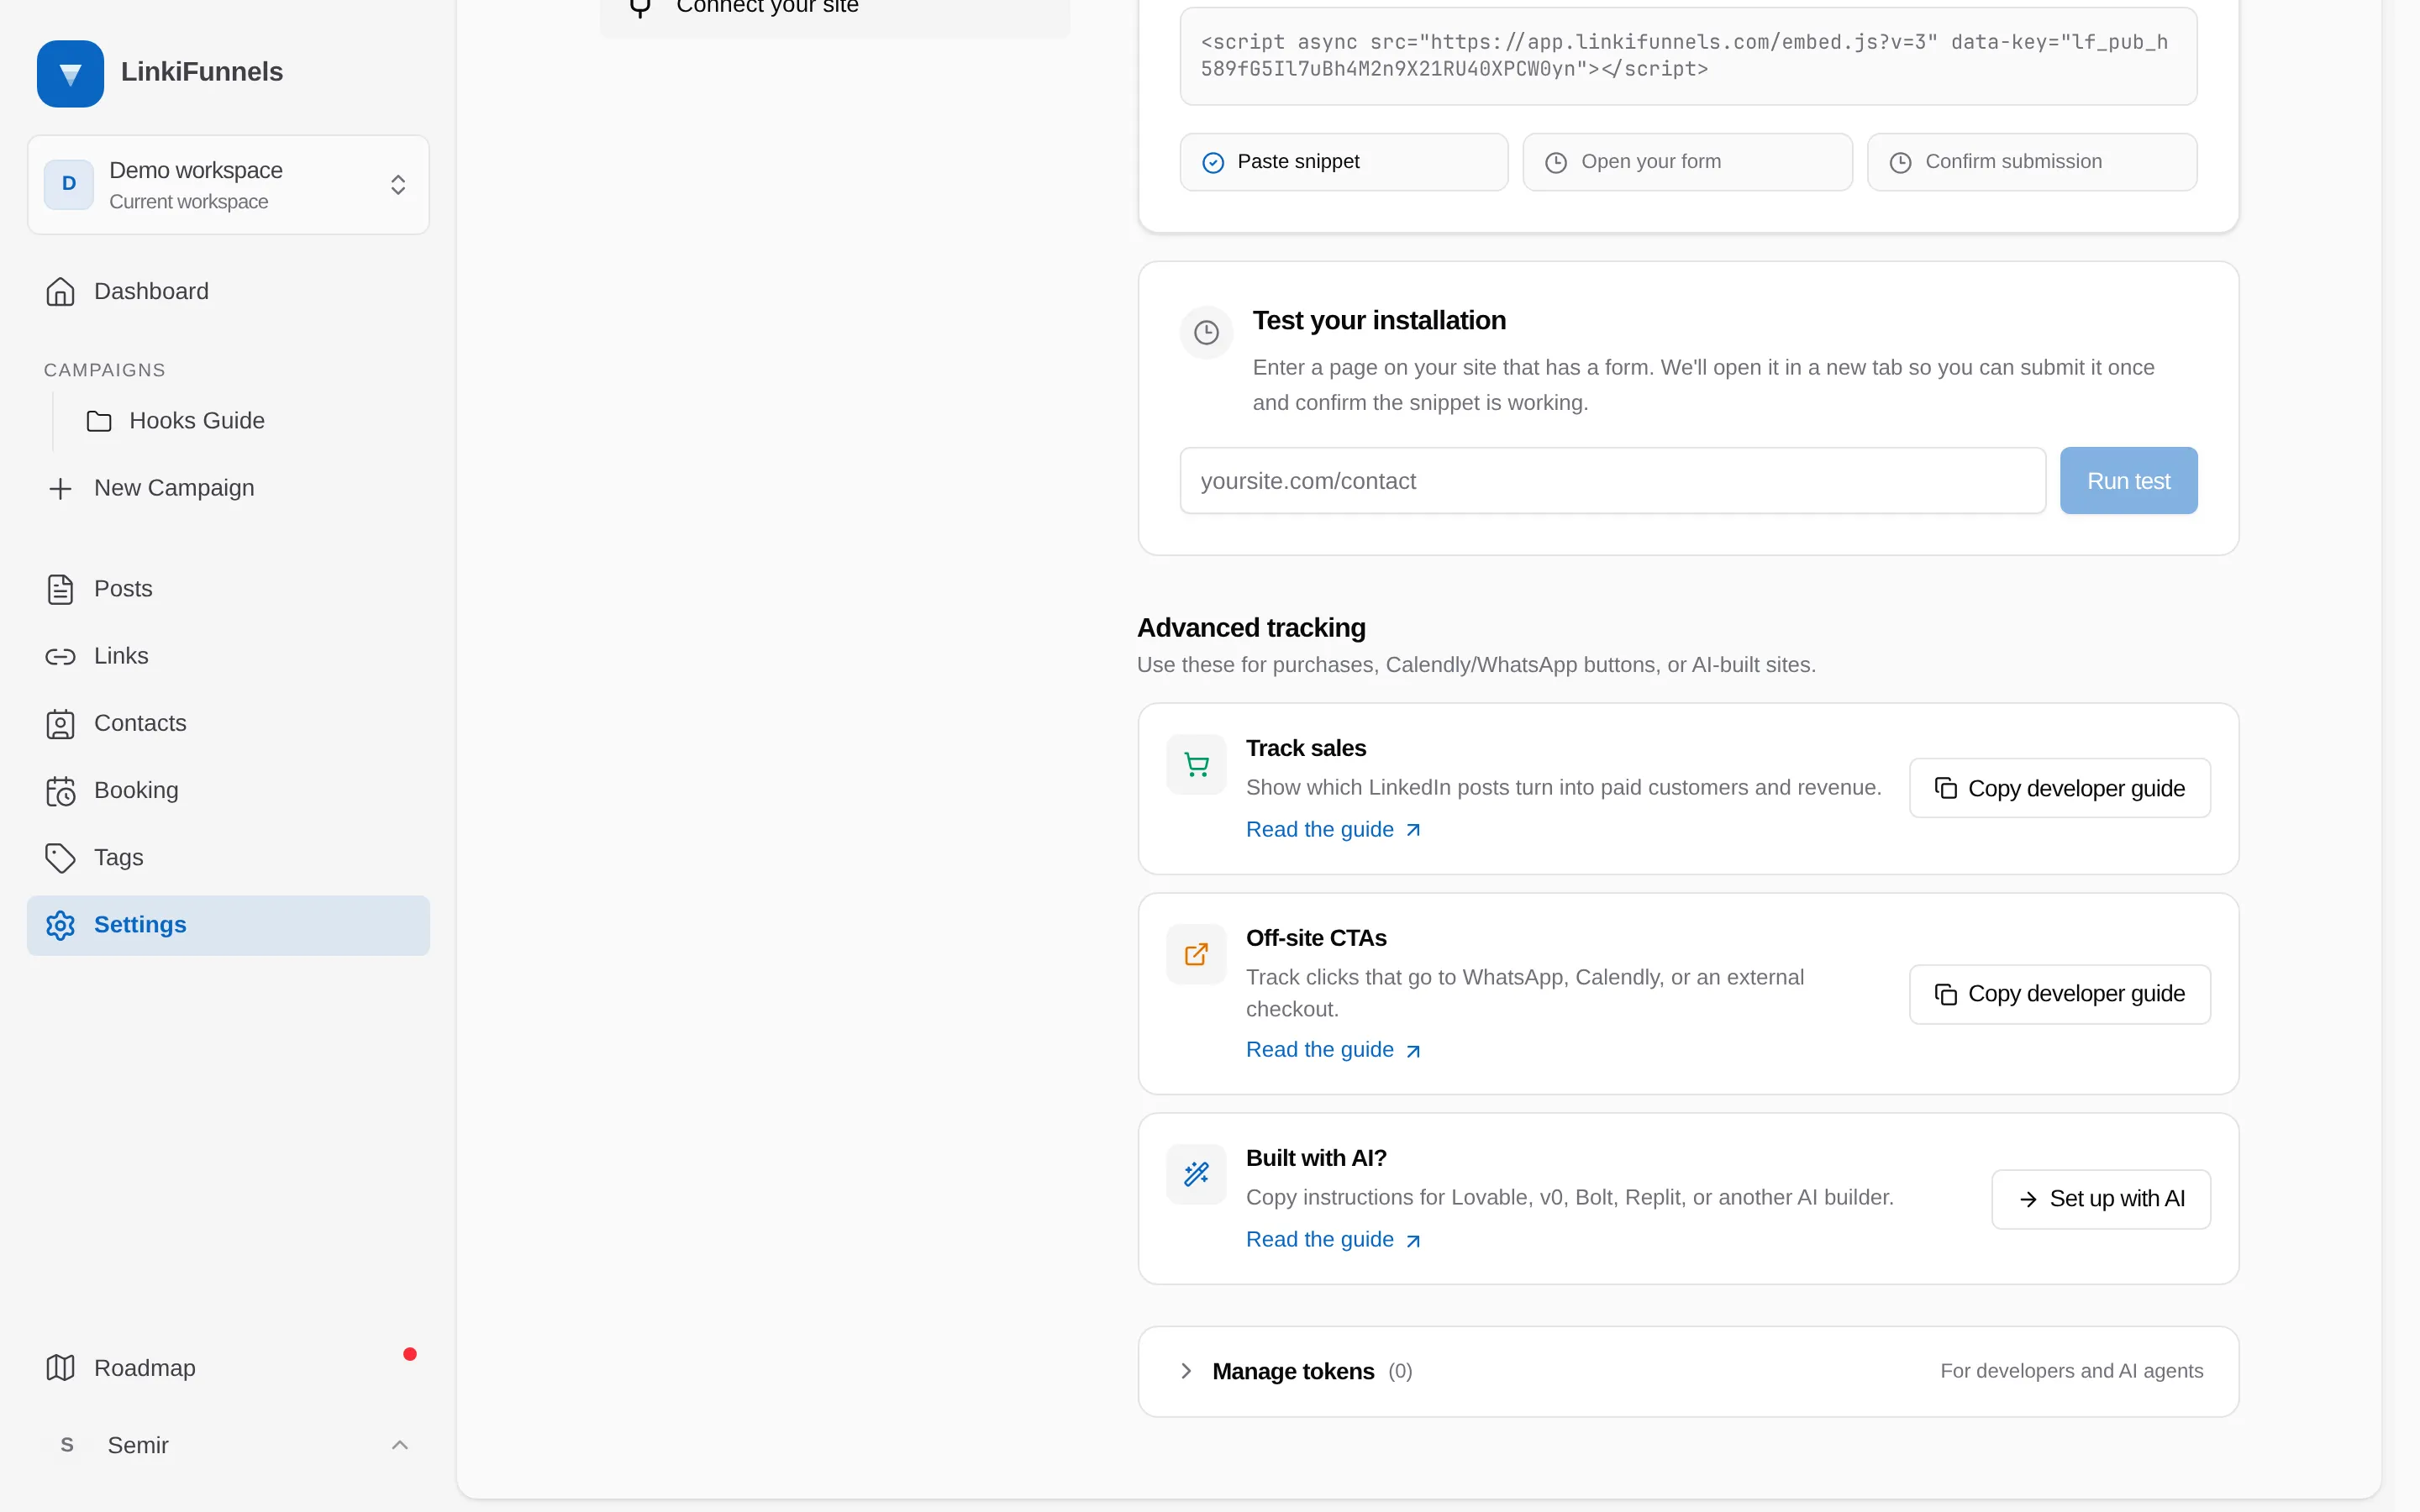Click the Track sales cart icon
Screen dimensions: 2420x1512
point(1196,765)
